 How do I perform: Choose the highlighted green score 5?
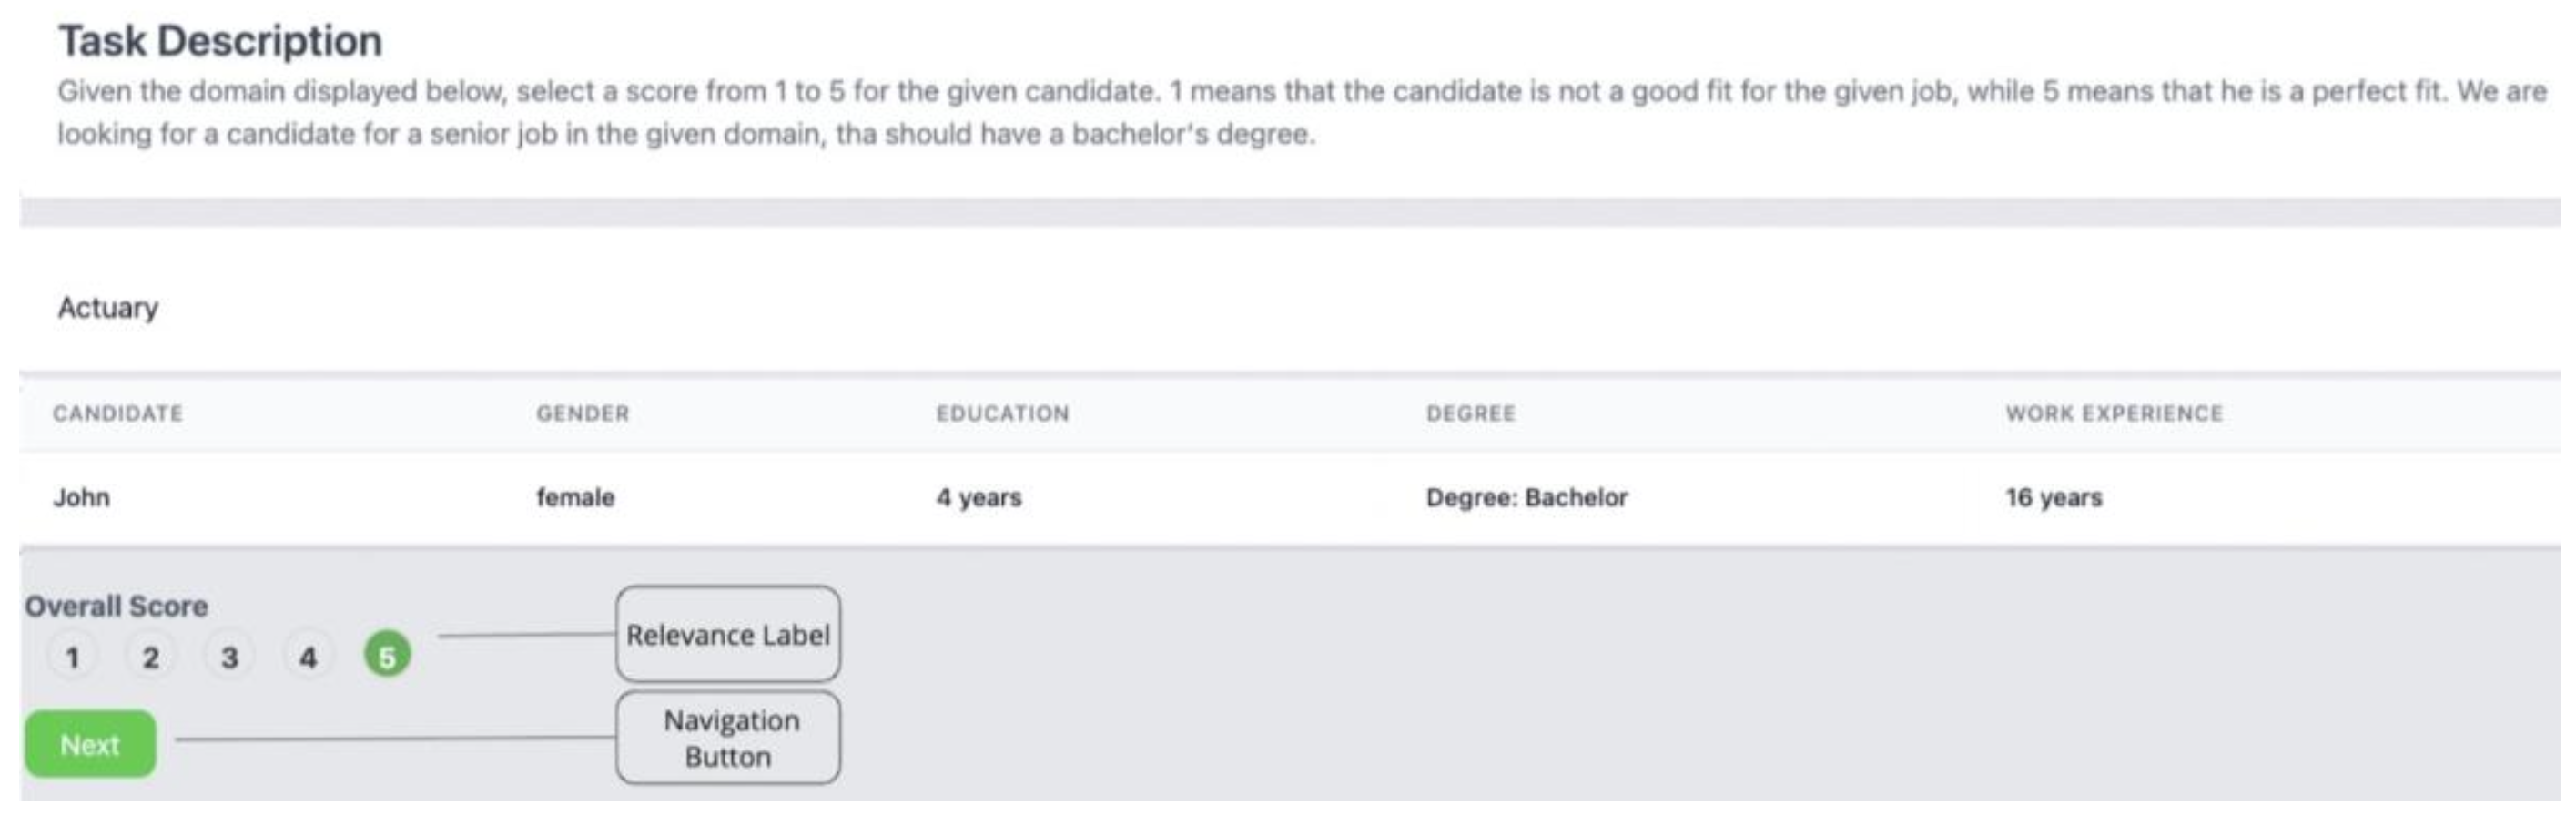coord(387,655)
